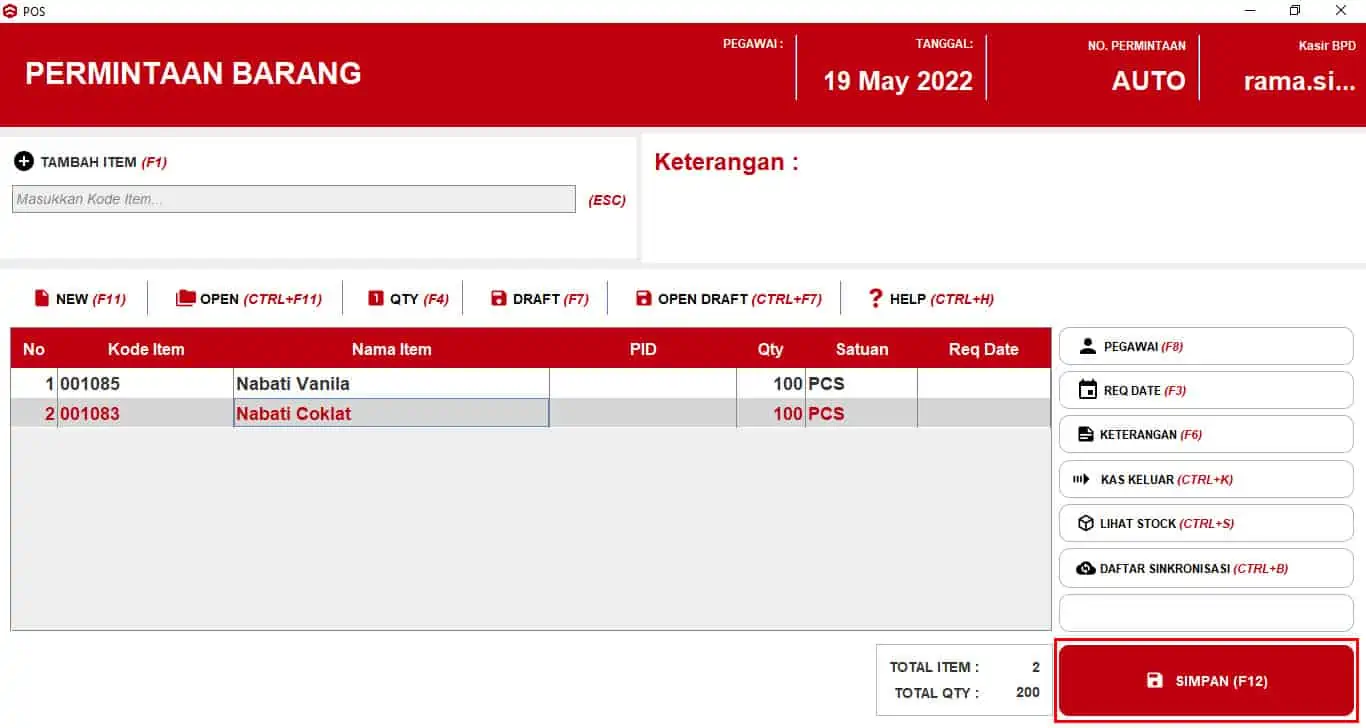Click the plus icon beside TAMBAH ITEM
The height and width of the screenshot is (728, 1366).
[x=24, y=161]
